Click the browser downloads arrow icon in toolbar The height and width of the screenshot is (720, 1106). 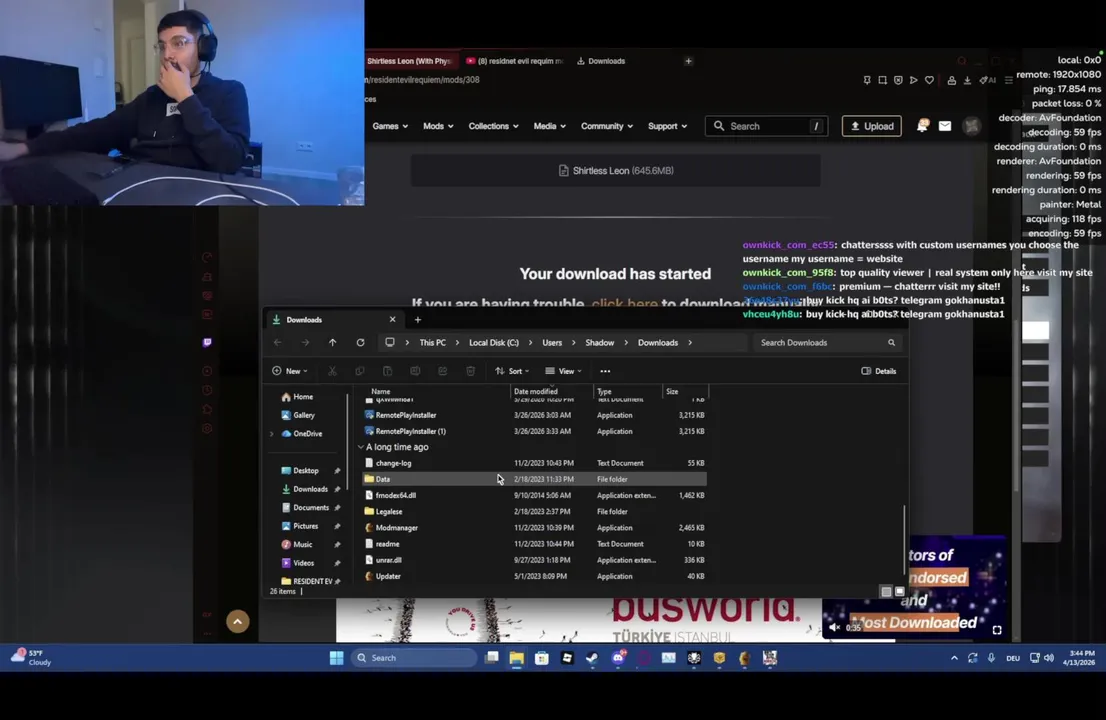967,80
